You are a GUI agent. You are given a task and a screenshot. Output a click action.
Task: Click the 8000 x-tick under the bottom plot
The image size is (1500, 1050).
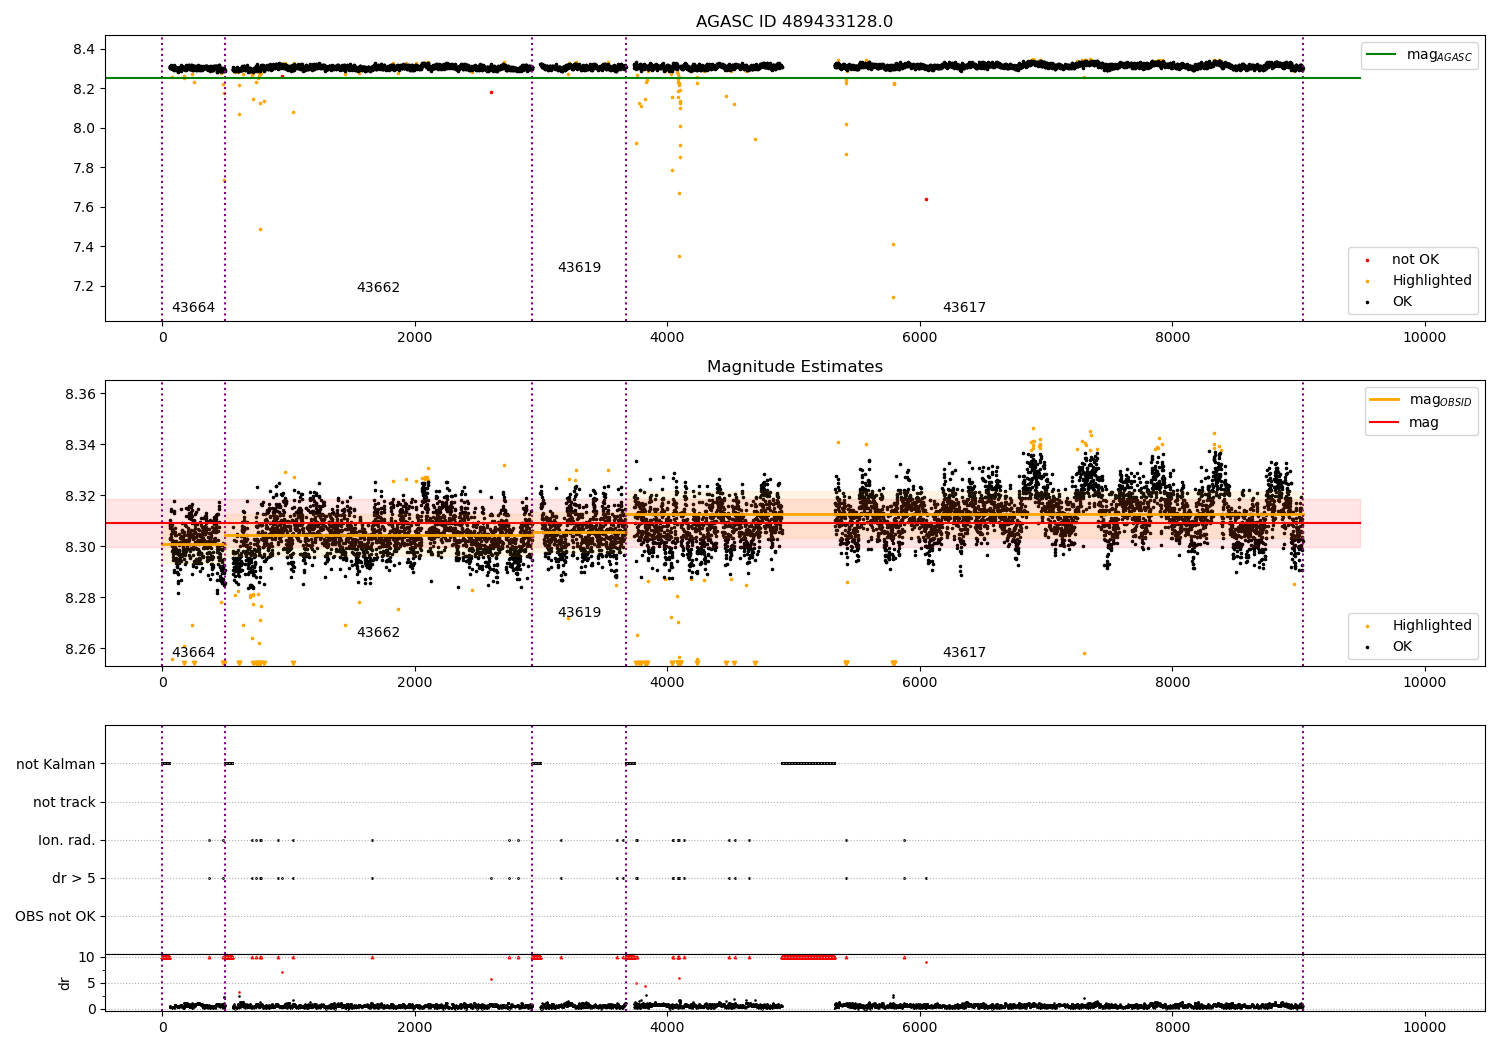1172,1028
